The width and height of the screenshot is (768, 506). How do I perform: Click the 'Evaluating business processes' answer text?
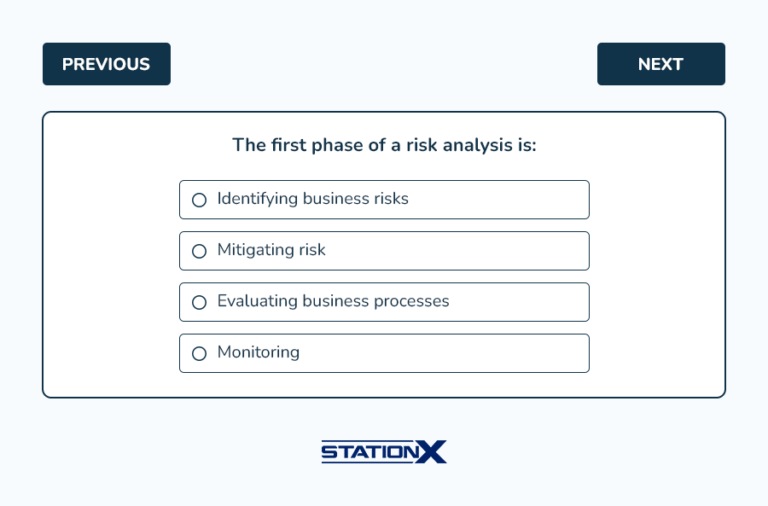tap(333, 301)
